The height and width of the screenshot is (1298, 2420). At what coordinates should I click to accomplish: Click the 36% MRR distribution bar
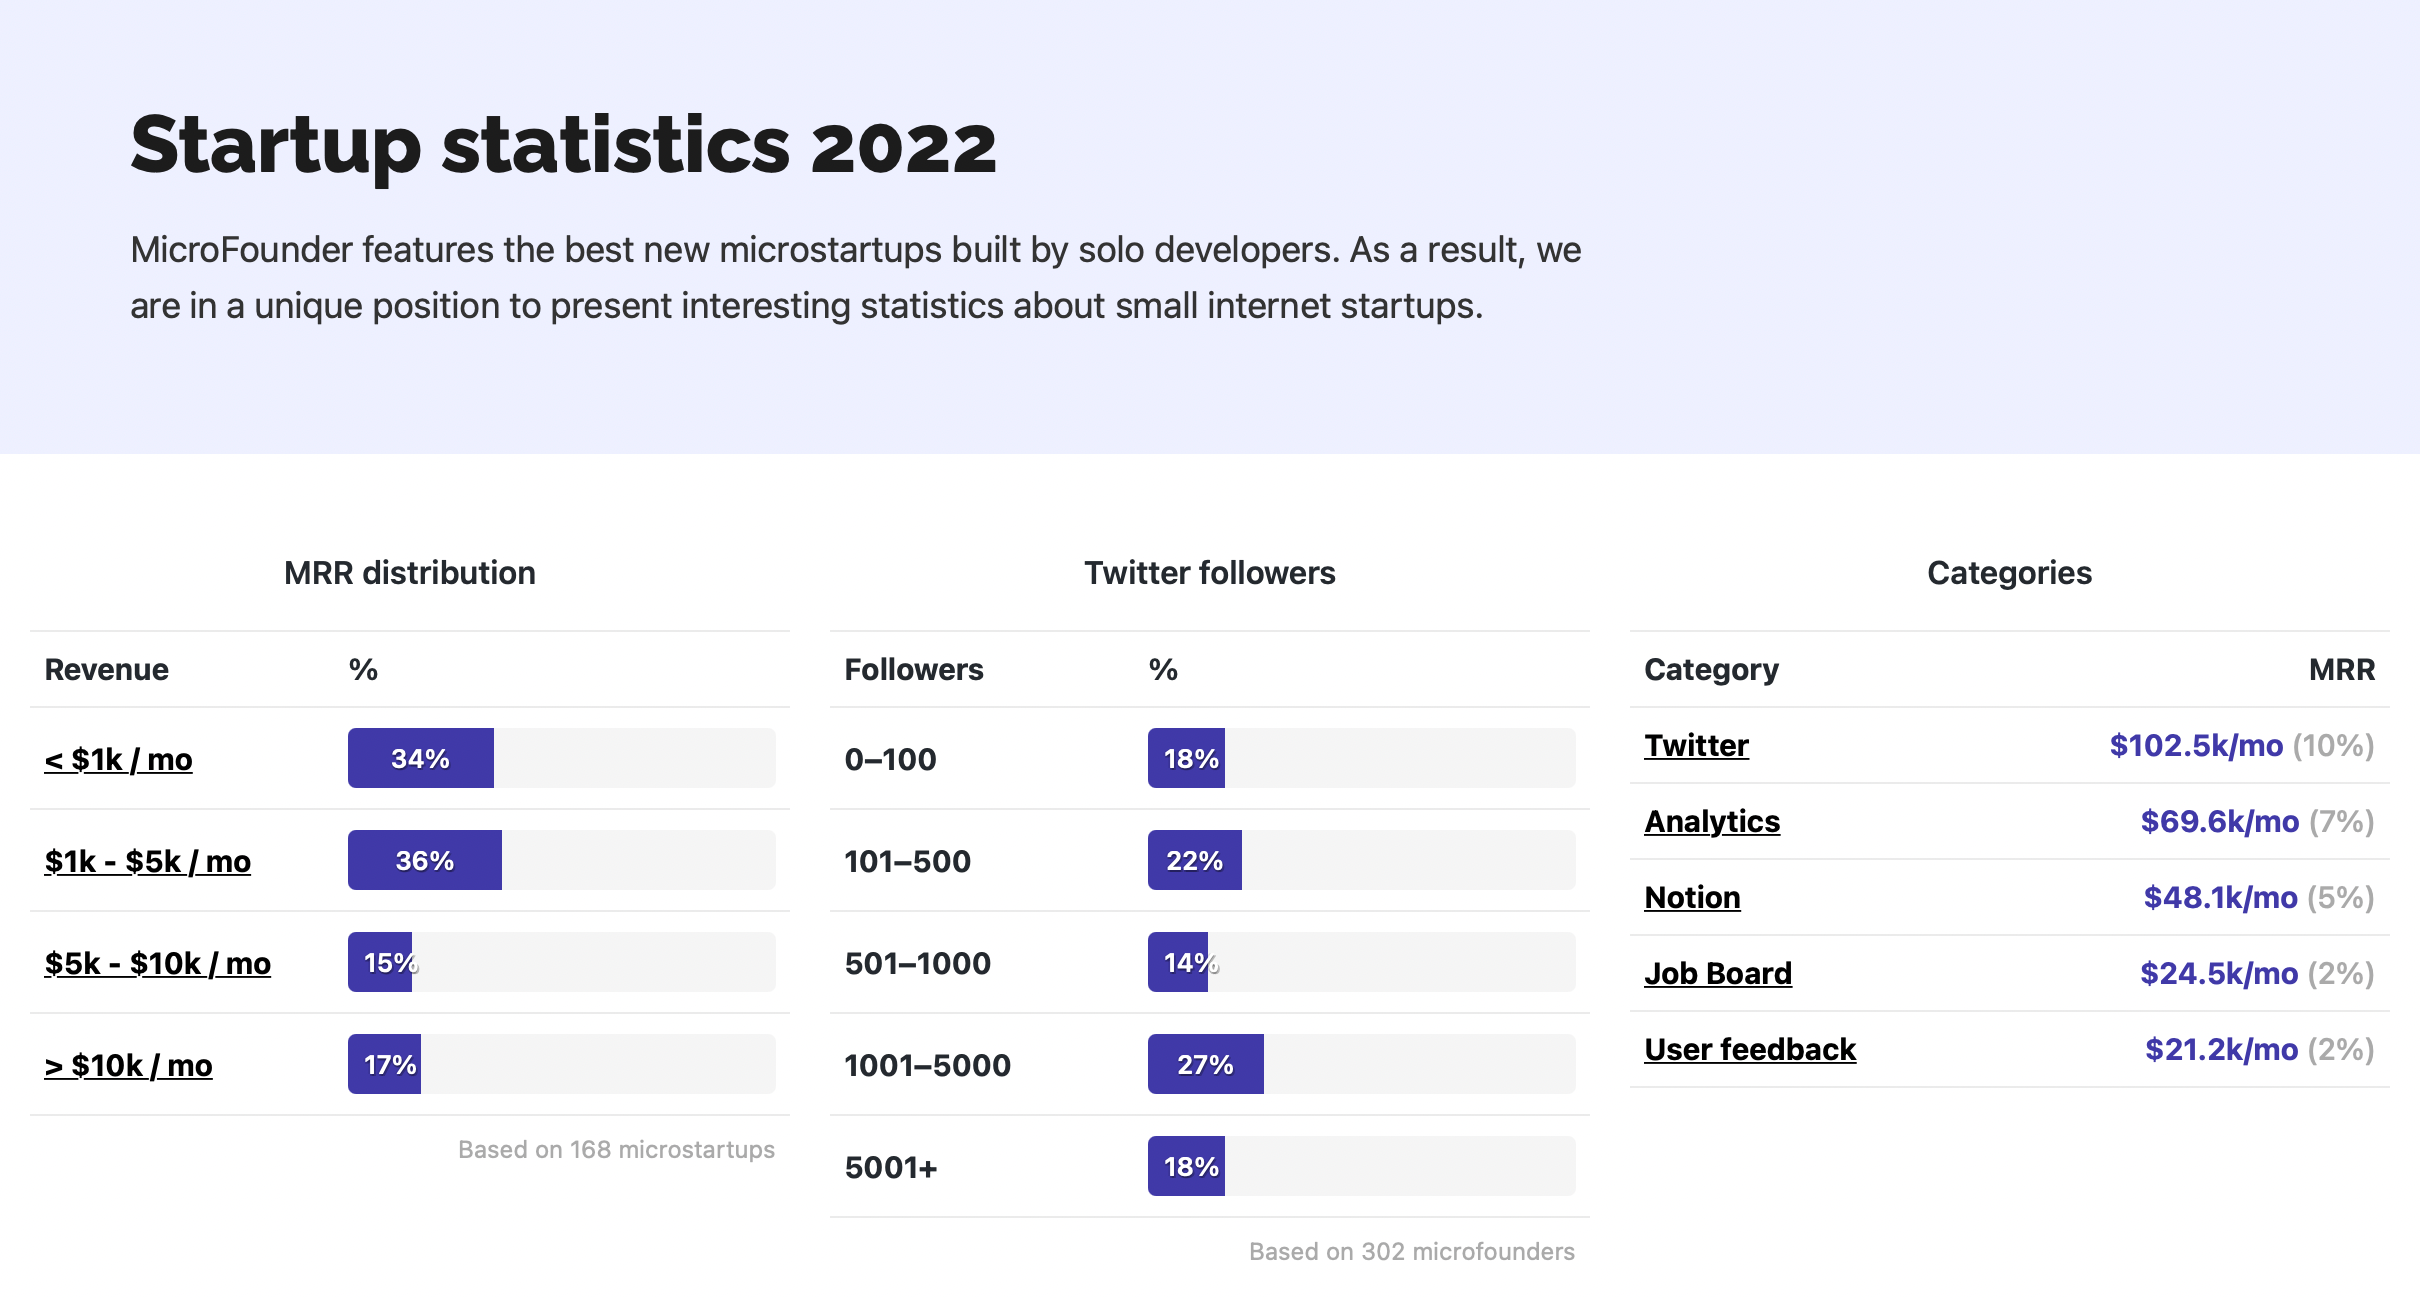point(561,860)
